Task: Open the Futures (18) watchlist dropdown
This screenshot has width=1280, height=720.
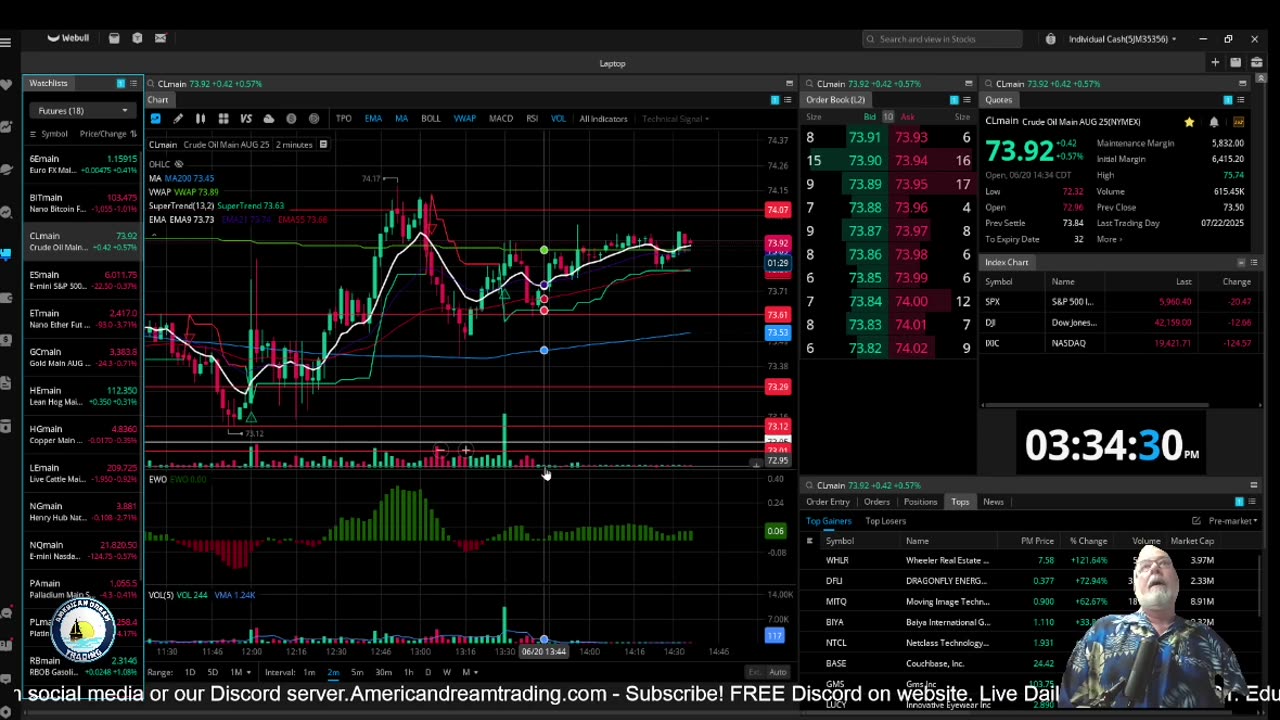Action: [x=82, y=111]
